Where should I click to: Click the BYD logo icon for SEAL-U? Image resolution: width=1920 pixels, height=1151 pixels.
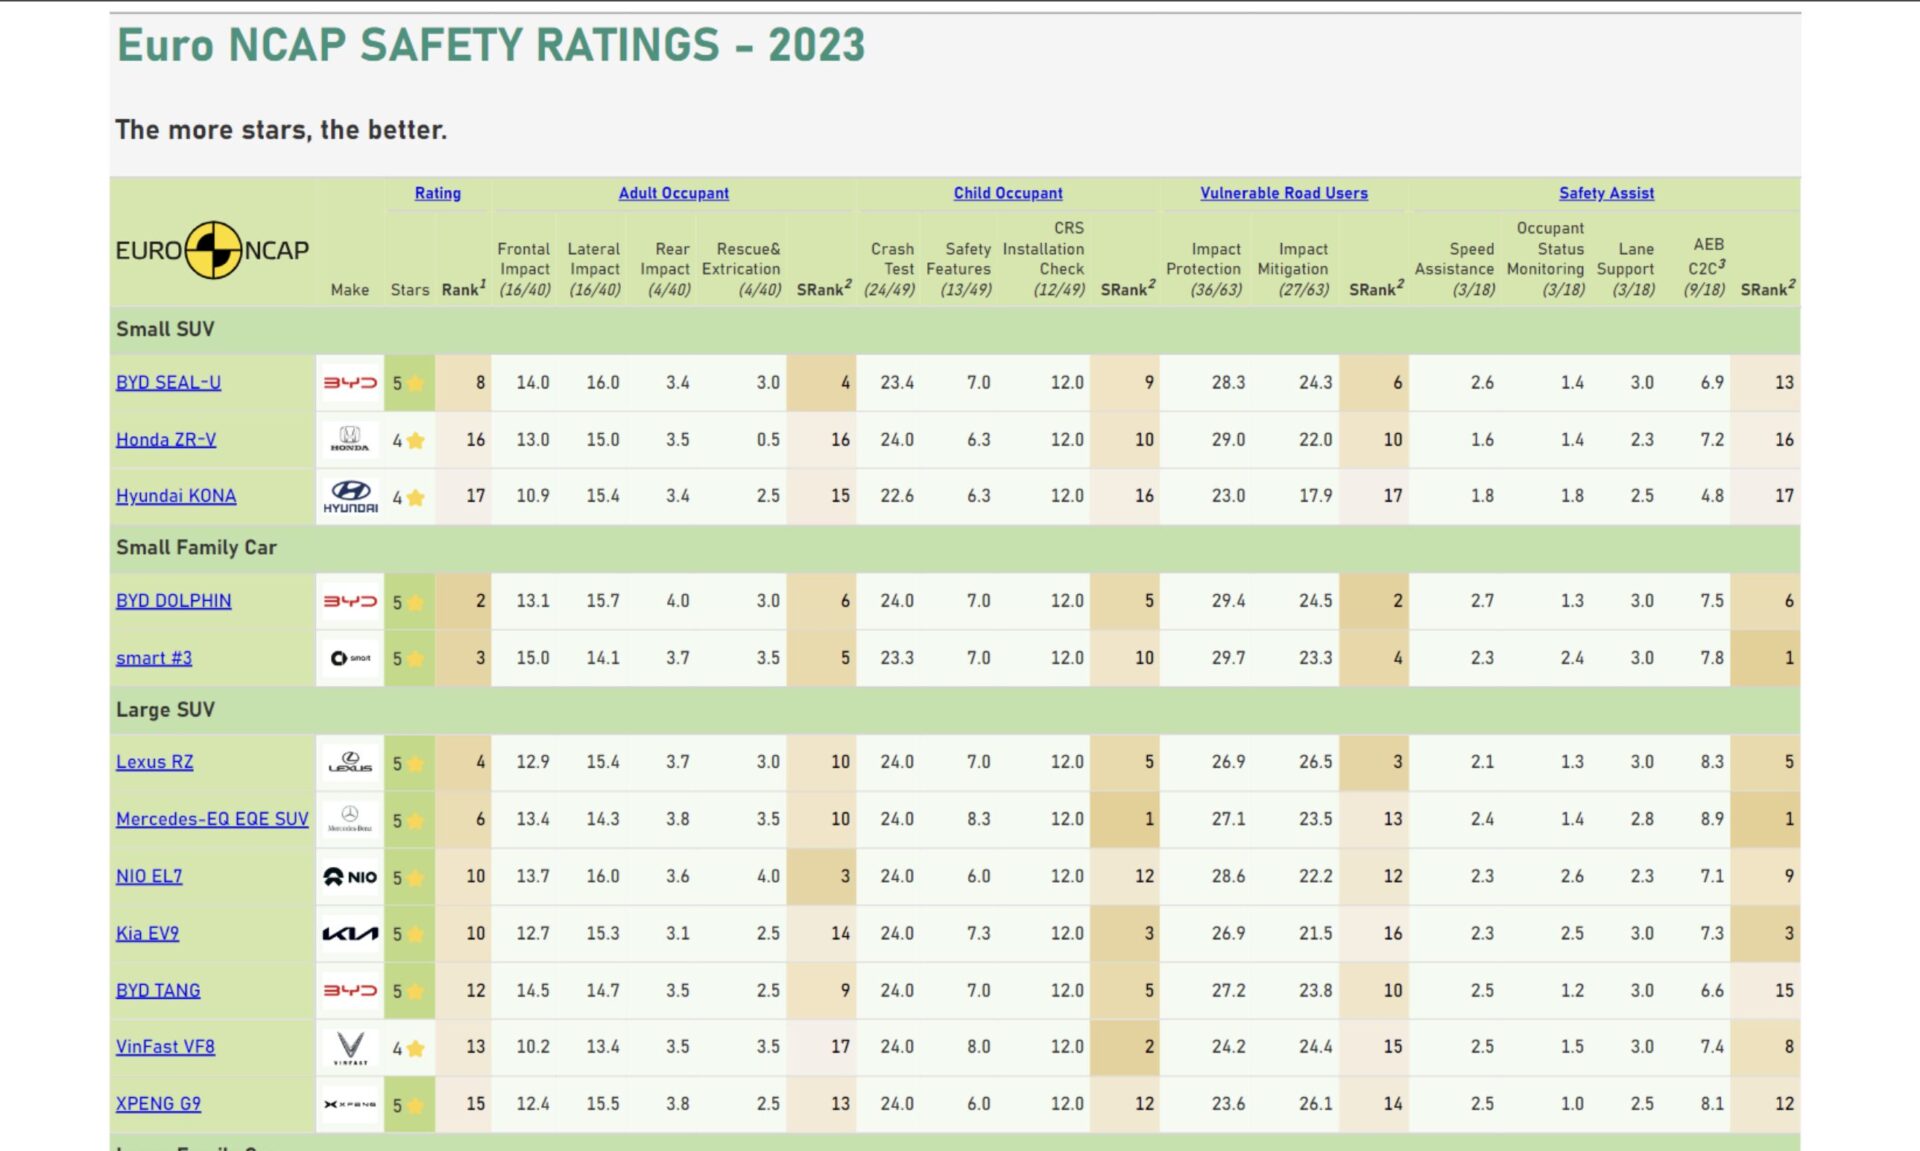tap(348, 381)
